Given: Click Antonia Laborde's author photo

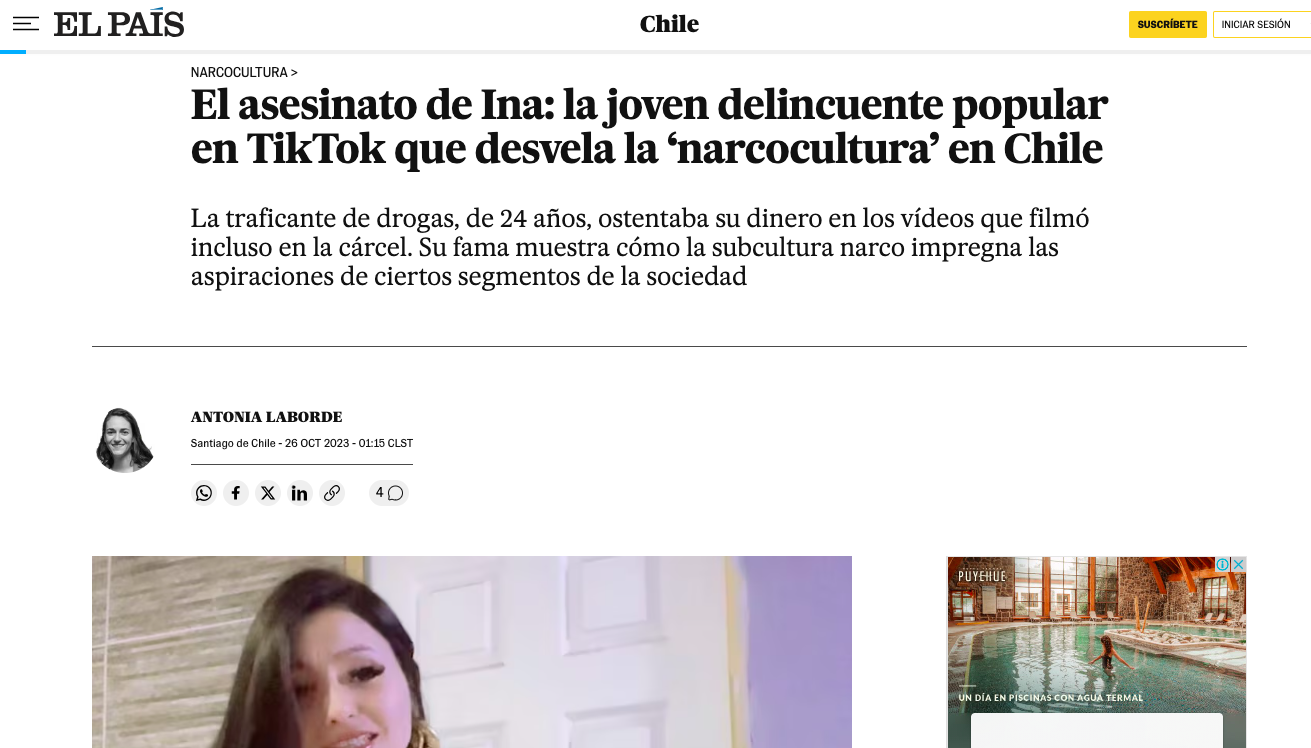Looking at the screenshot, I should [x=125, y=440].
